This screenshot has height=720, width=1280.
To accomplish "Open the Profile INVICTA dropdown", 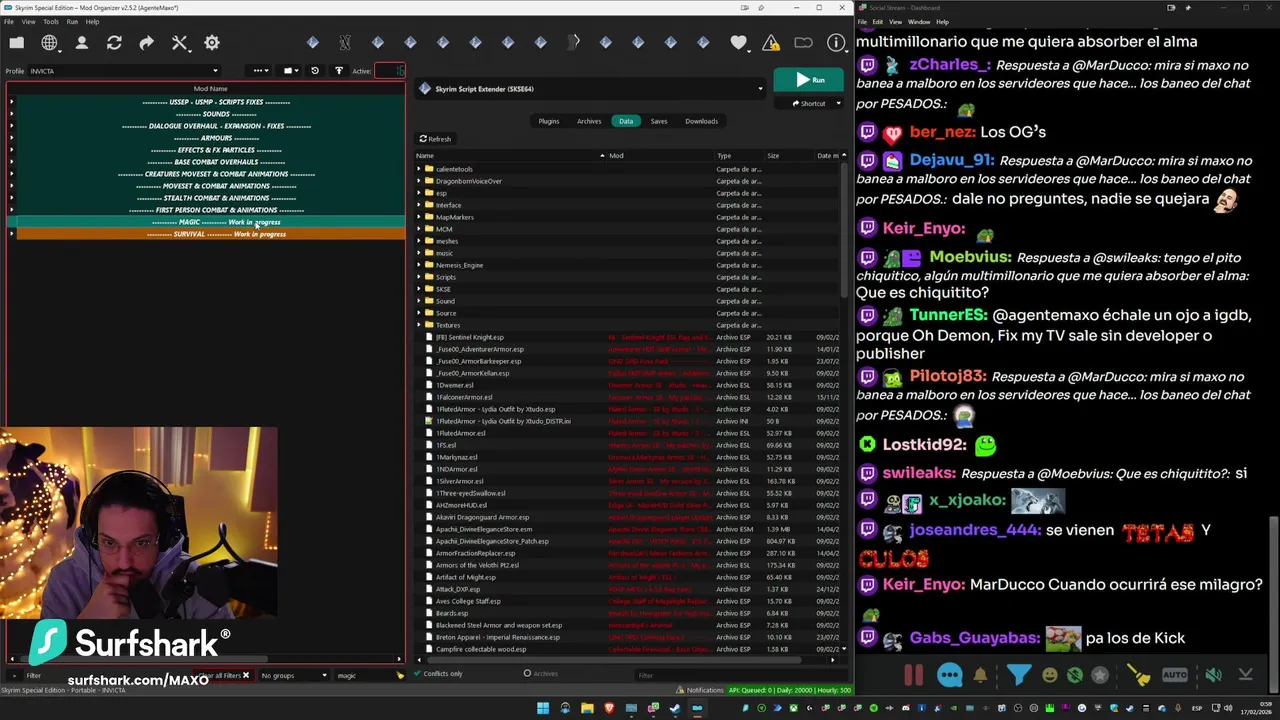I will point(125,71).
